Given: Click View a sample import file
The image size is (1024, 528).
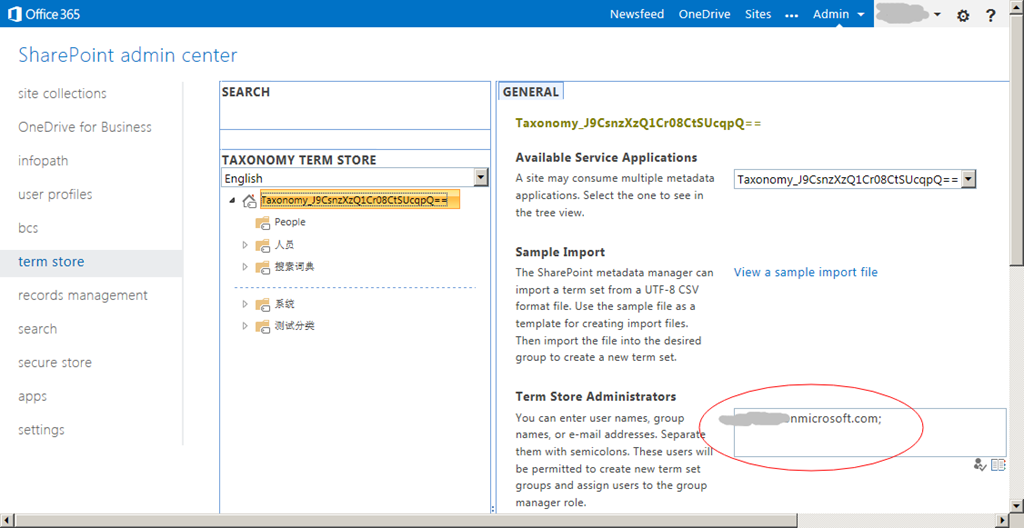Looking at the screenshot, I should coord(806,272).
